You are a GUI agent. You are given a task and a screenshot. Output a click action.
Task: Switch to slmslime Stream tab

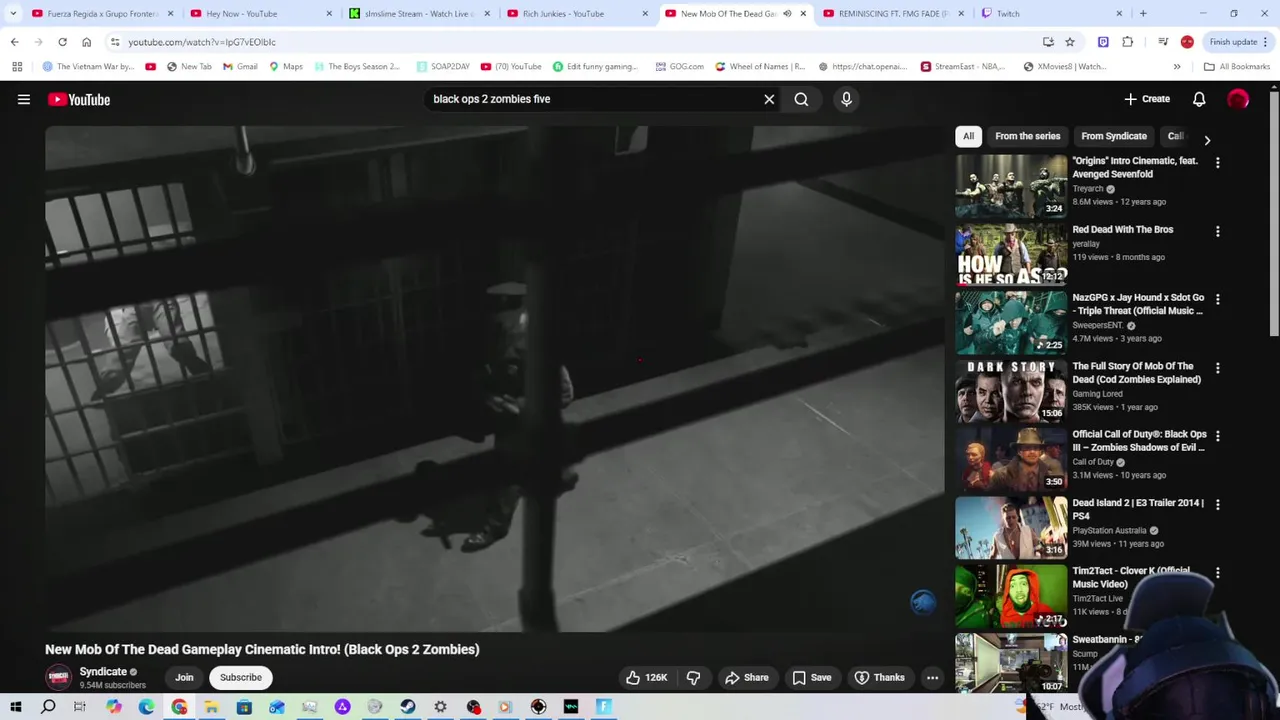pos(418,14)
